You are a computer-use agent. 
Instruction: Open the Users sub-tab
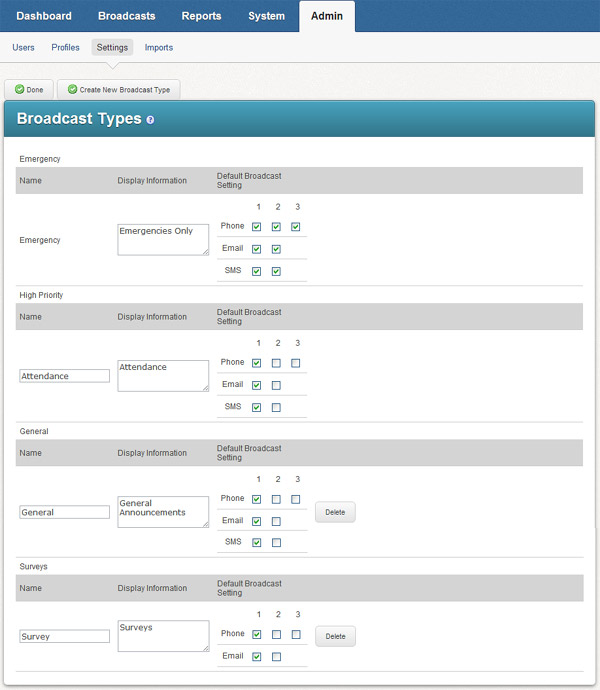(x=23, y=48)
